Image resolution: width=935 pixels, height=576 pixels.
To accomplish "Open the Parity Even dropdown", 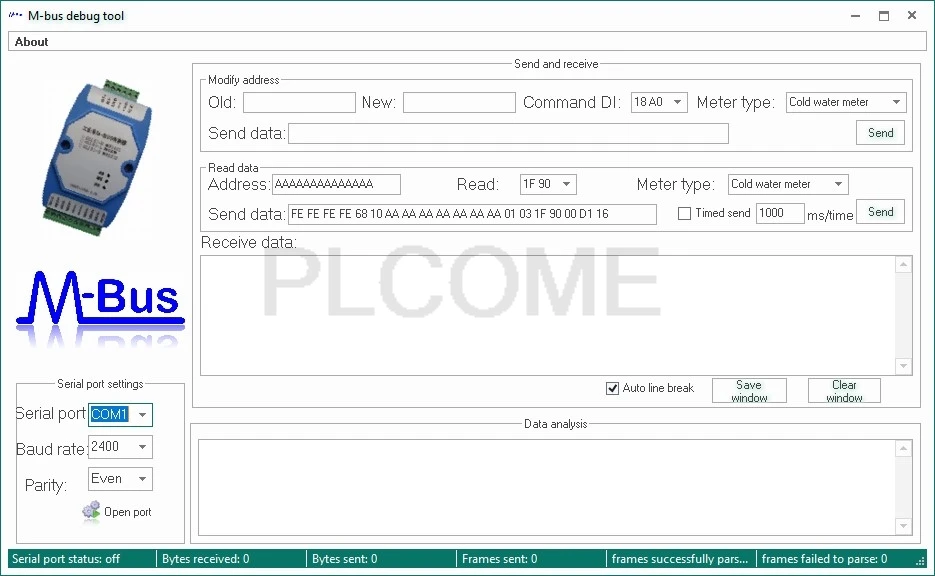I will pyautogui.click(x=143, y=479).
